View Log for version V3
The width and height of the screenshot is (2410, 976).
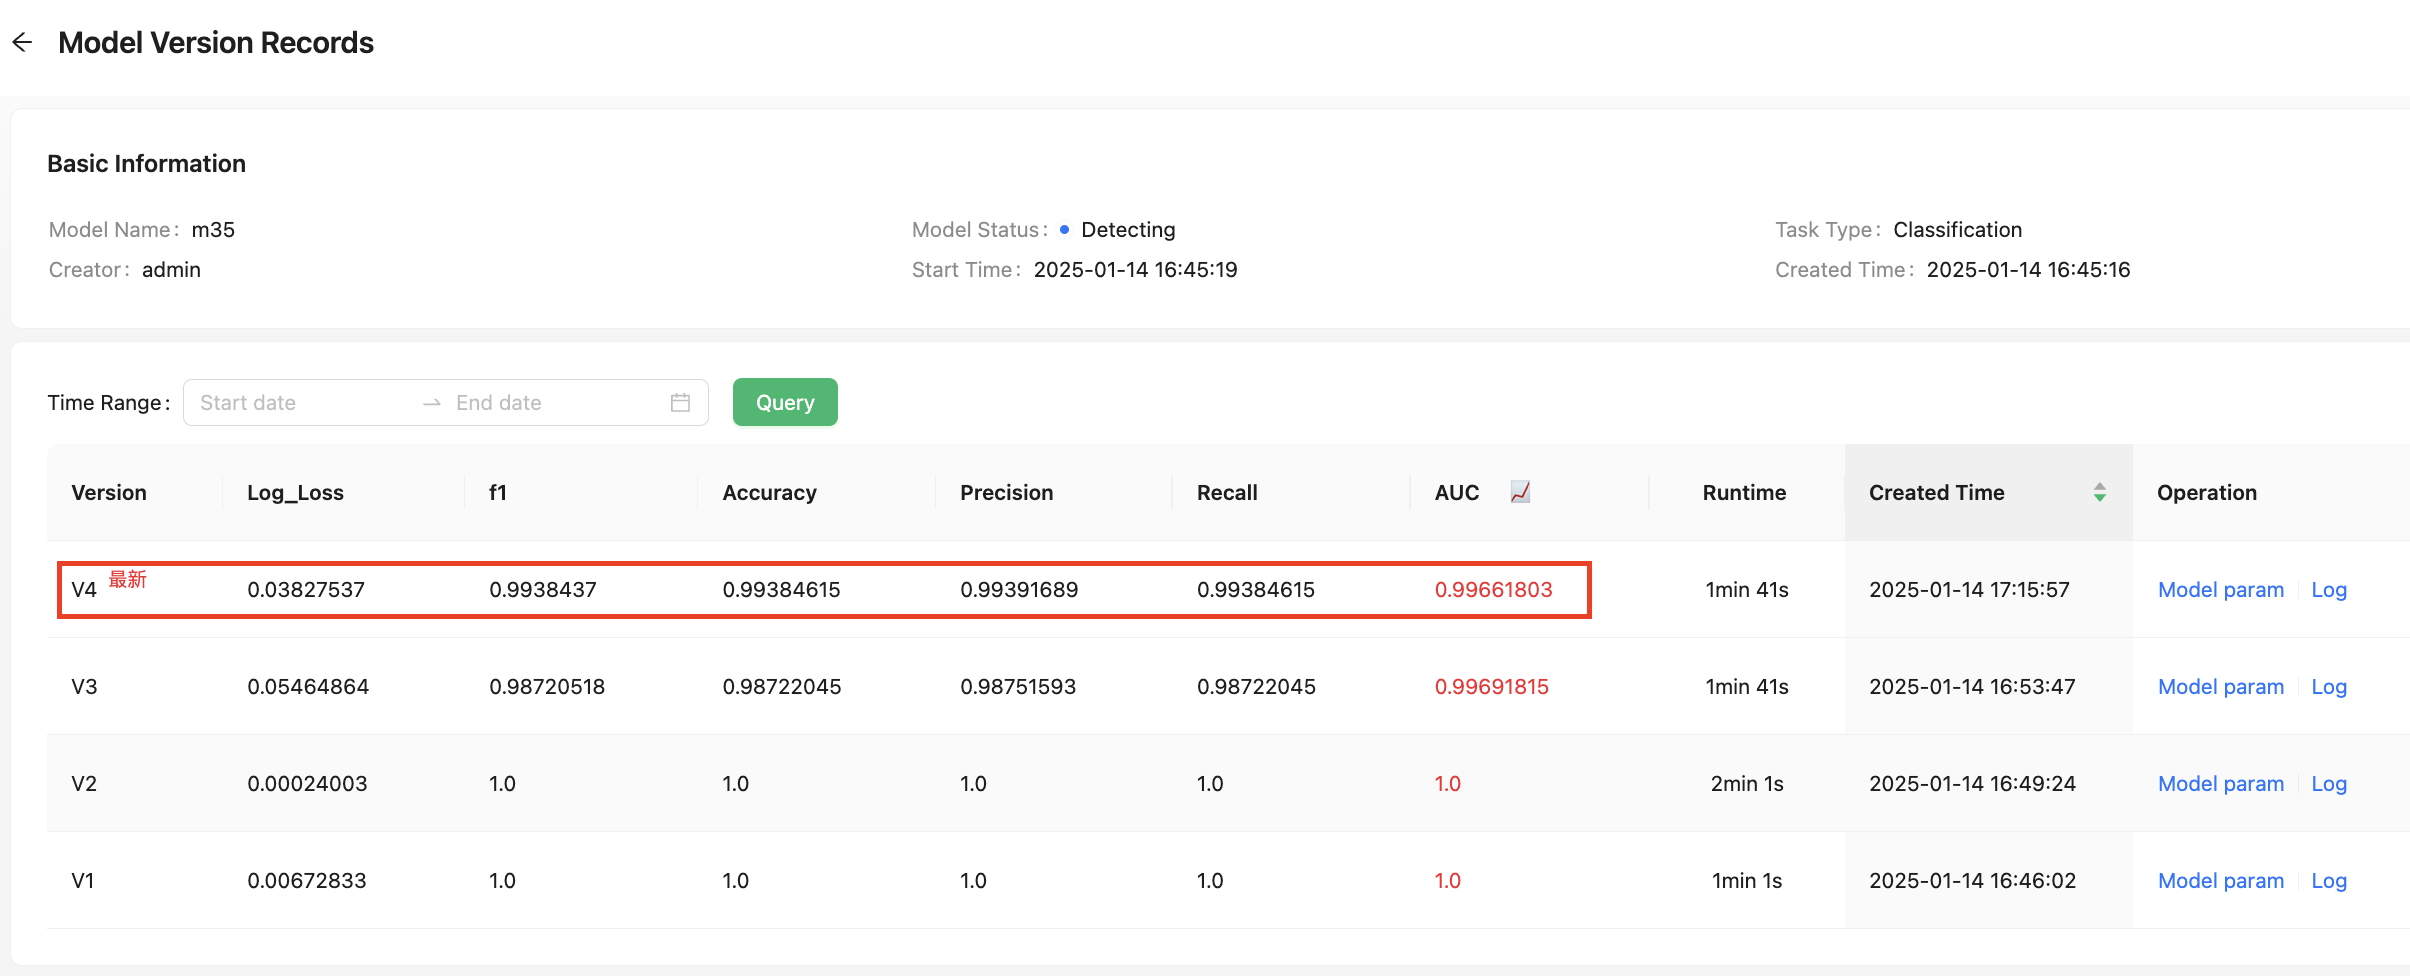coord(2328,687)
